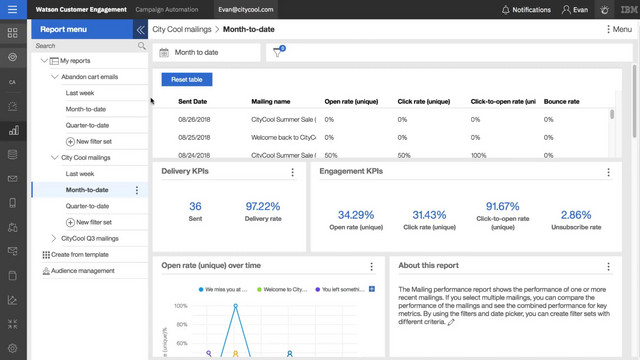Open the line graph sidebar icon

point(13,300)
